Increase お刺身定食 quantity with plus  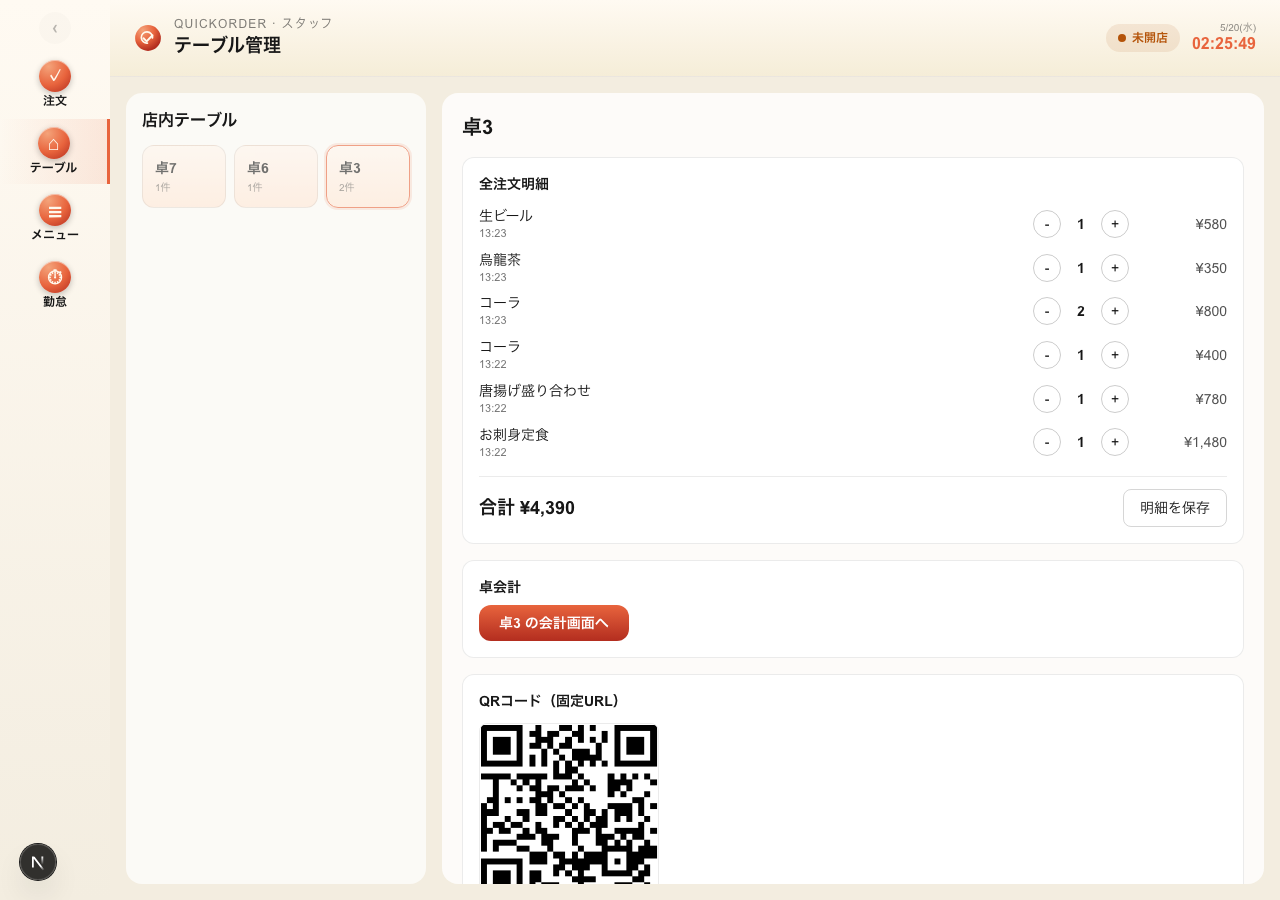coord(1115,442)
